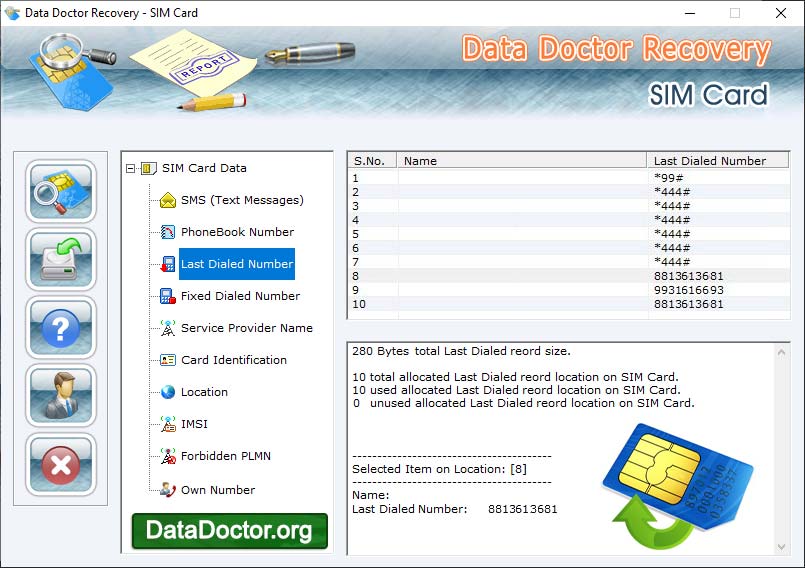Click the PhoneBook icon
Viewport: 805px width, 568px height.
tap(167, 232)
